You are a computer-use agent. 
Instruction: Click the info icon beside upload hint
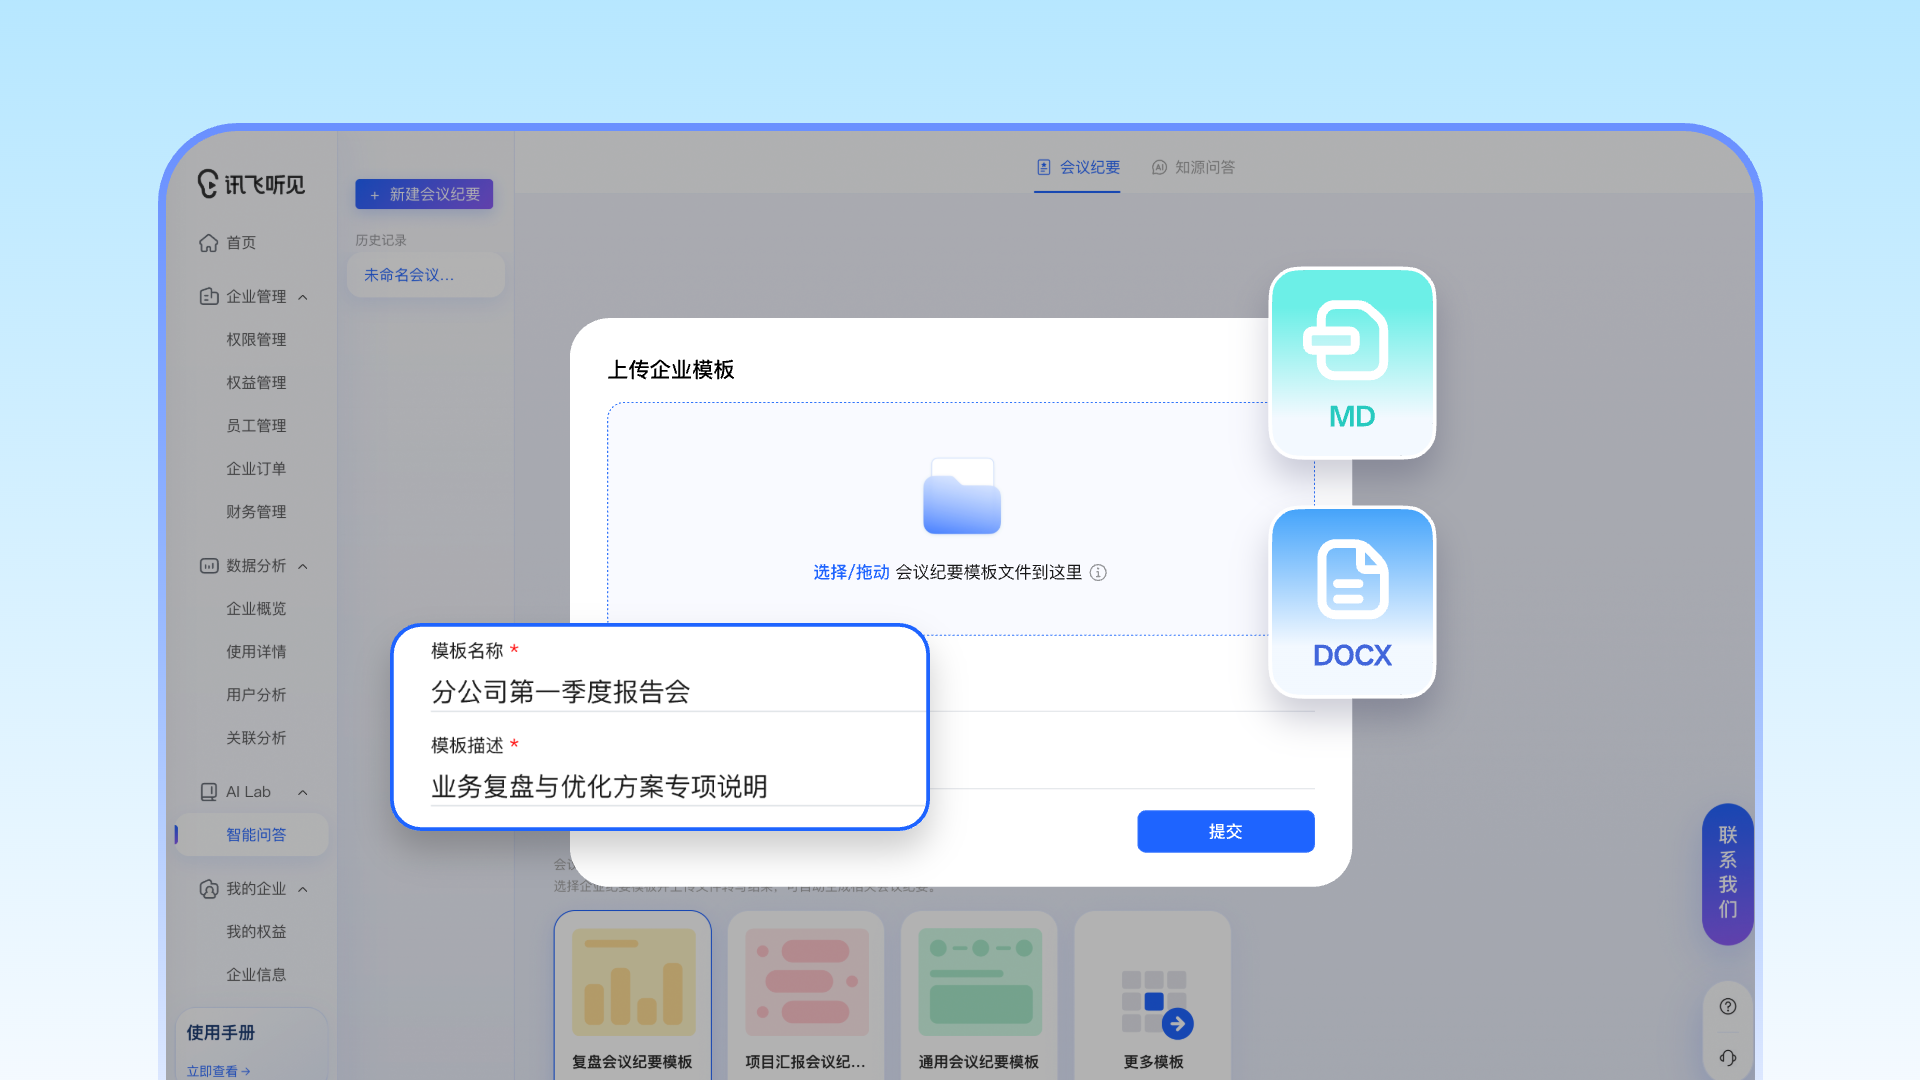(1098, 572)
